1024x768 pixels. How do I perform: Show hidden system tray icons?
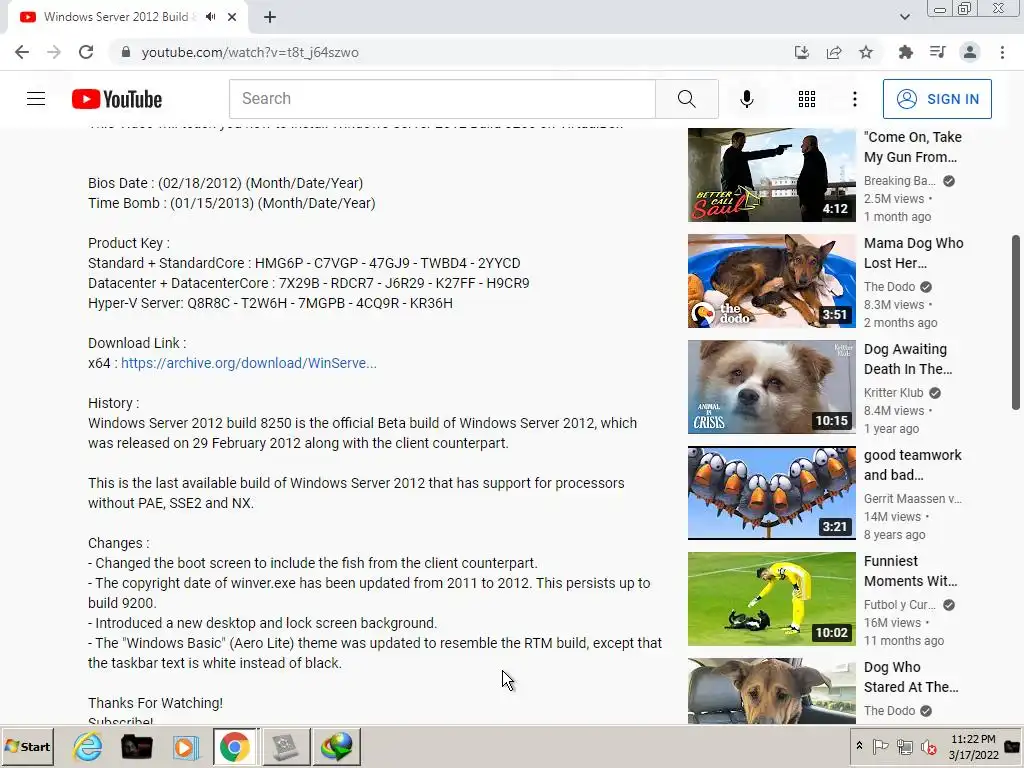[x=859, y=746]
